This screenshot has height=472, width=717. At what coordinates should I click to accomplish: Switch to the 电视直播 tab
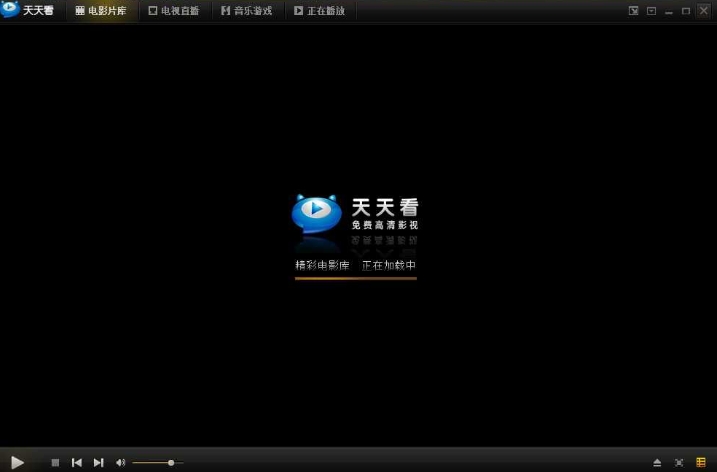174,11
